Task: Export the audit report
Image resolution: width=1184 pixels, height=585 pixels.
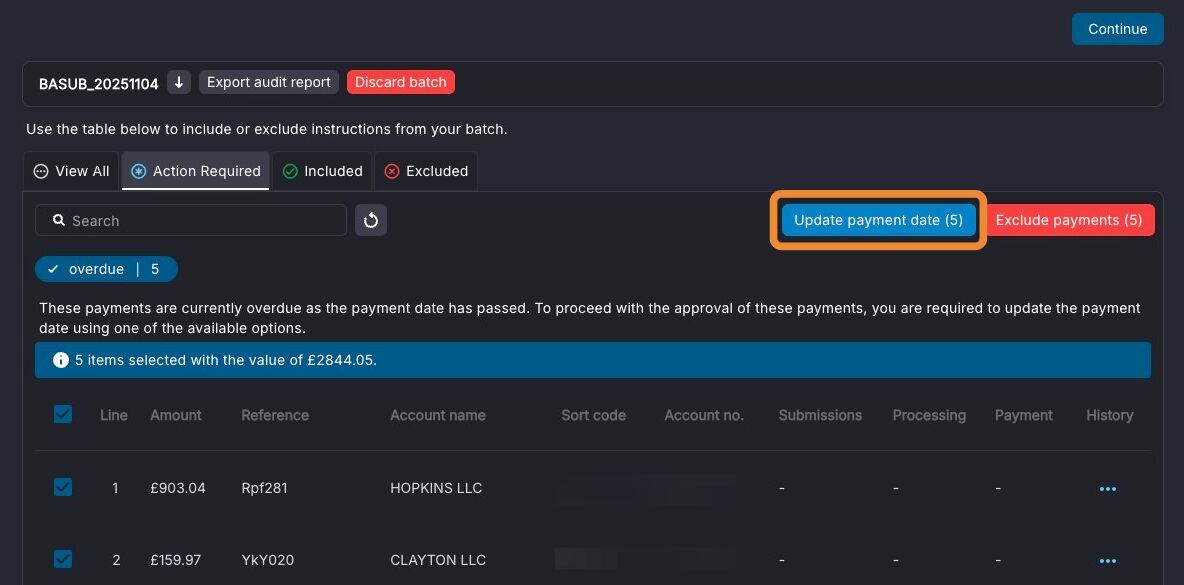Action: click(x=269, y=82)
